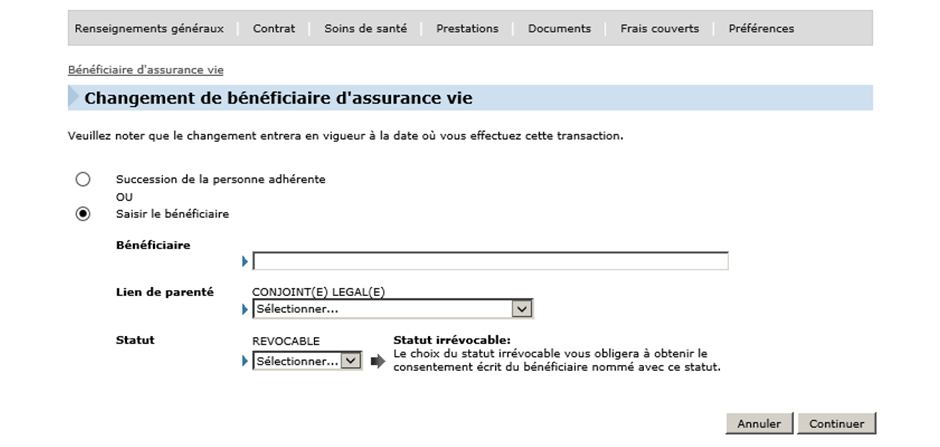Screen dimensions: 940x447
Task: Focus the Bénéficiaire name input field
Action: click(490, 261)
